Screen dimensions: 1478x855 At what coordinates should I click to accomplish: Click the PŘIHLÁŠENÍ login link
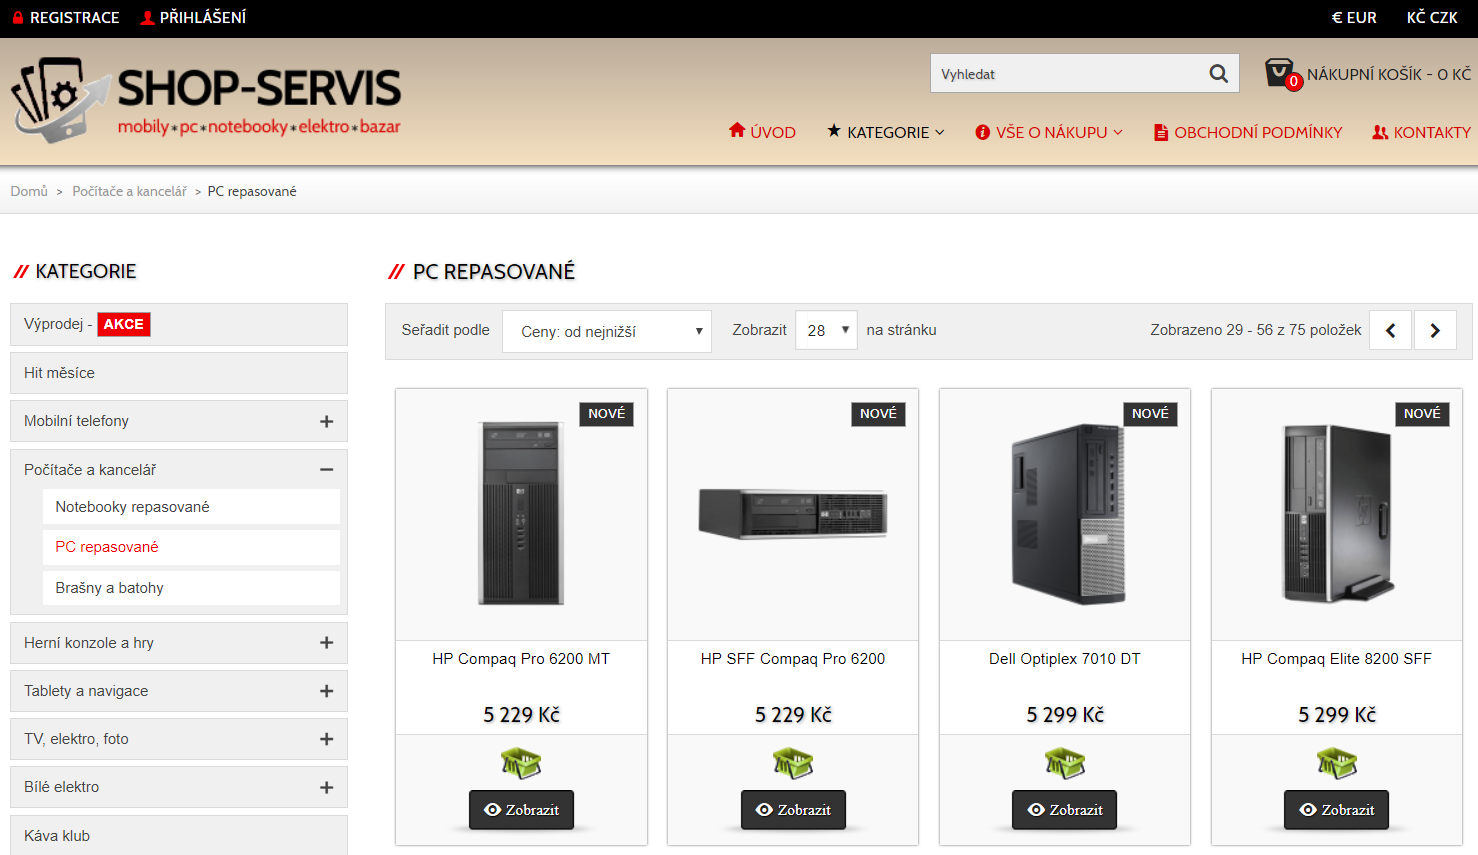click(203, 17)
